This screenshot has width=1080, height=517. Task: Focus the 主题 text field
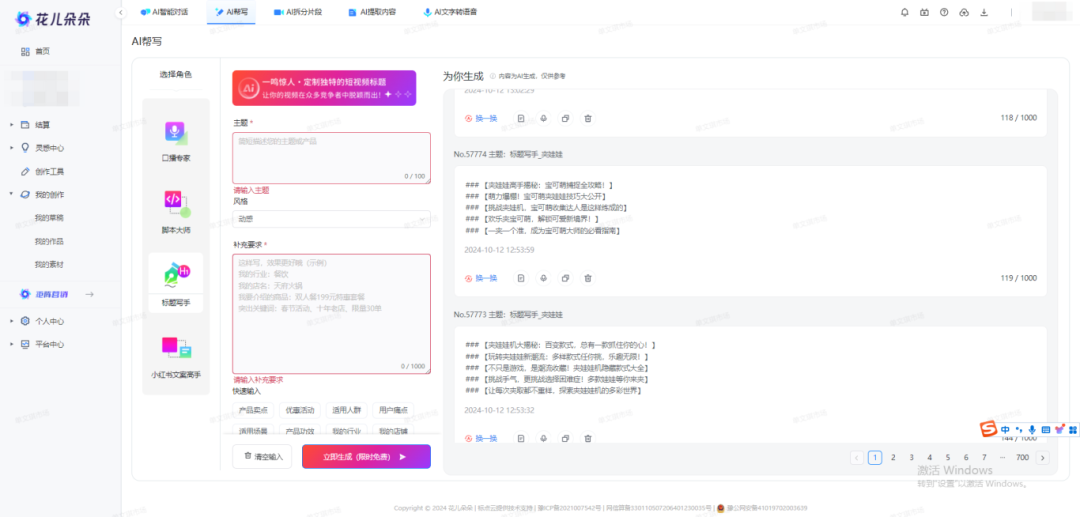click(x=331, y=158)
